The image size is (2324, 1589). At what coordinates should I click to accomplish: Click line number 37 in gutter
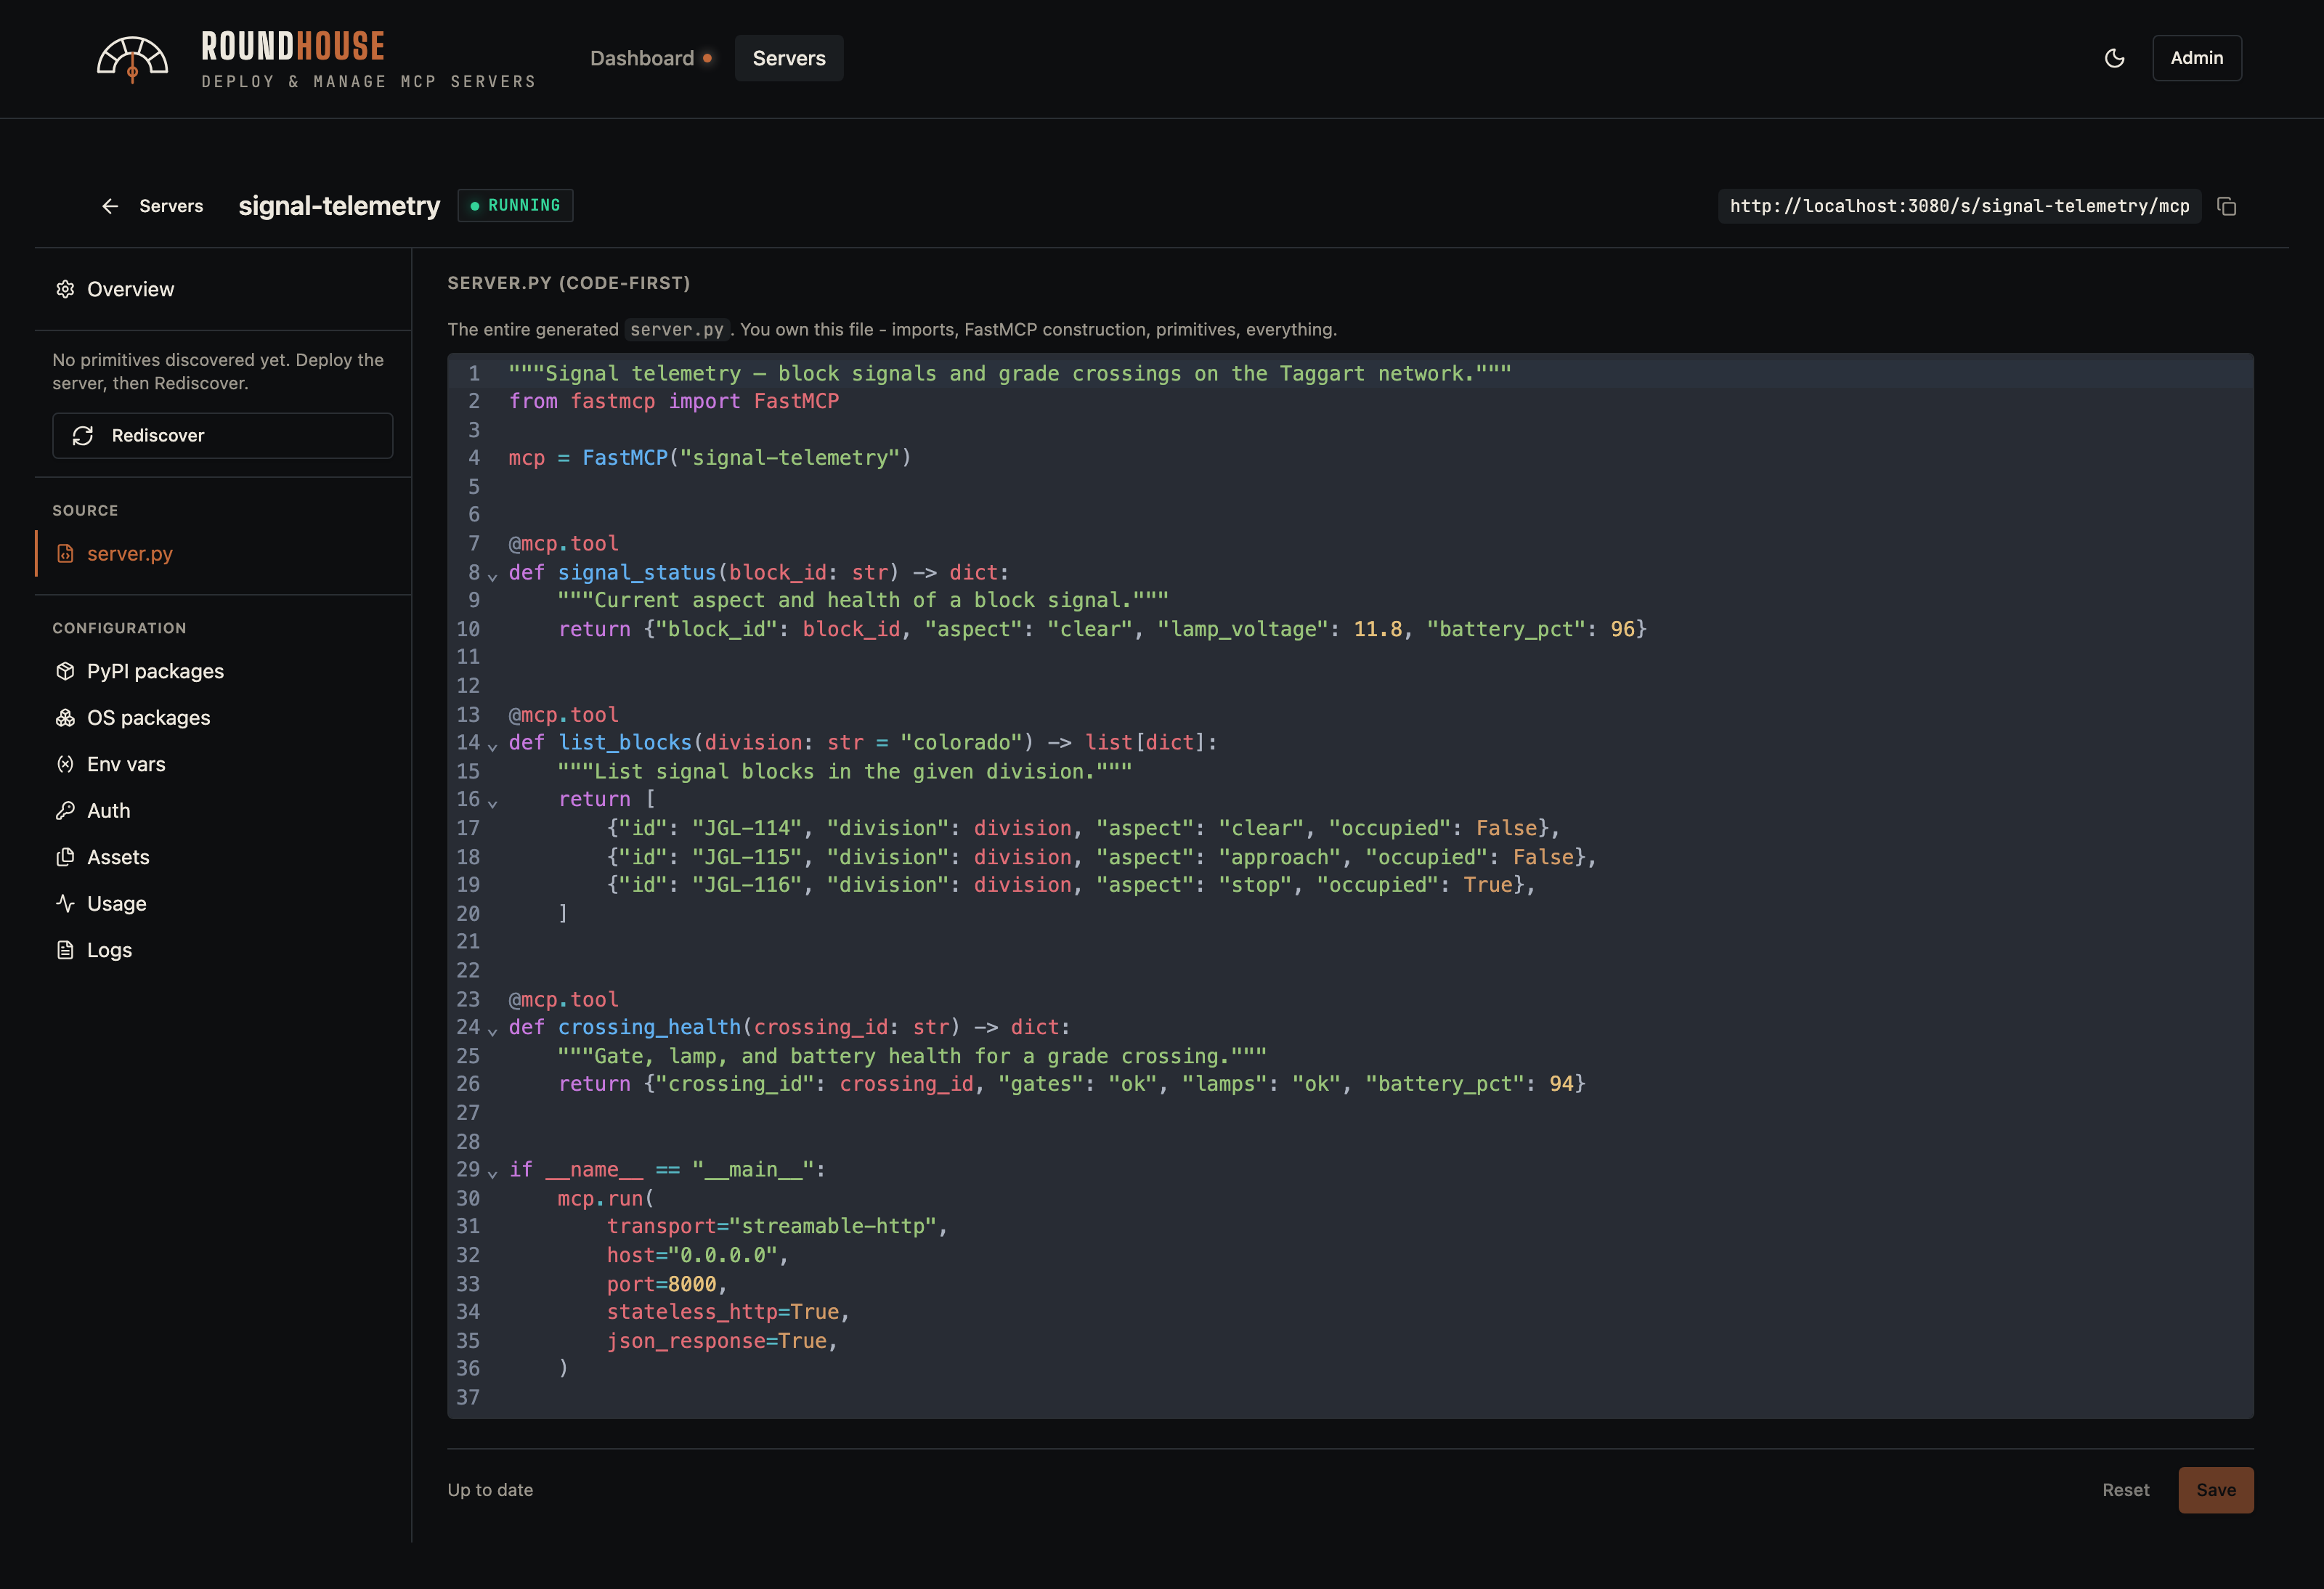[468, 1397]
